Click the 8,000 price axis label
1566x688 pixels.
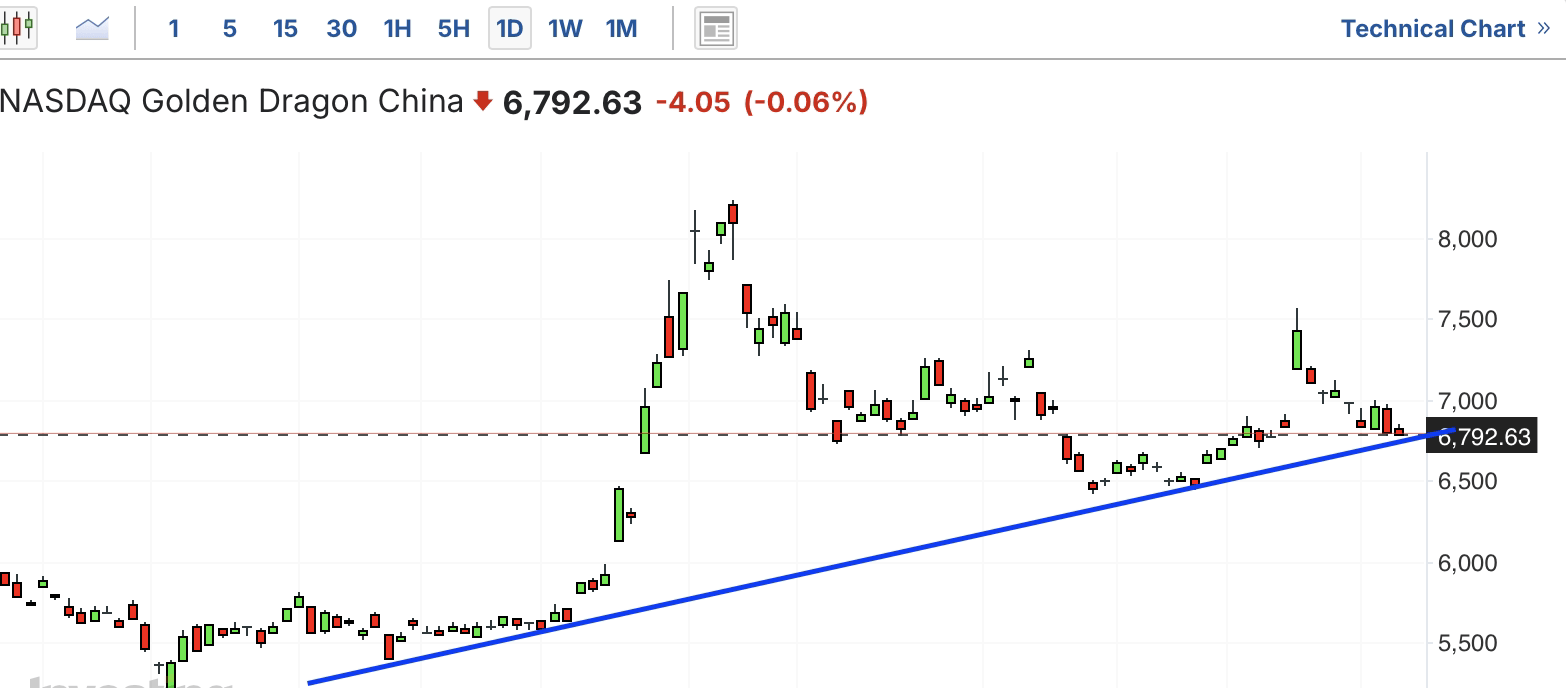(1467, 239)
